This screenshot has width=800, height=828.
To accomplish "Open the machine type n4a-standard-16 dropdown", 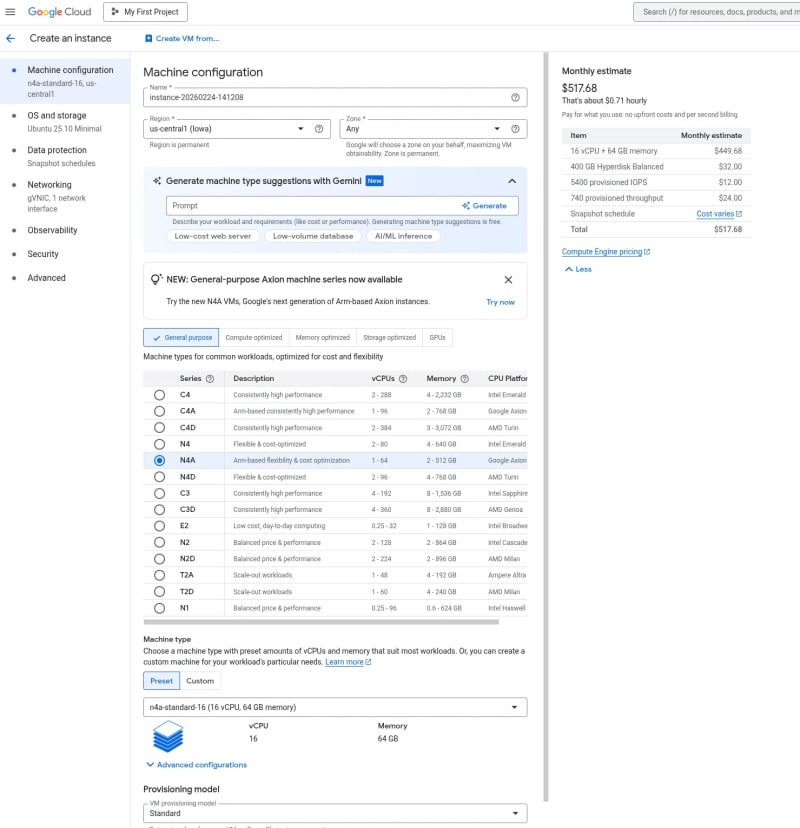I will 335,707.
